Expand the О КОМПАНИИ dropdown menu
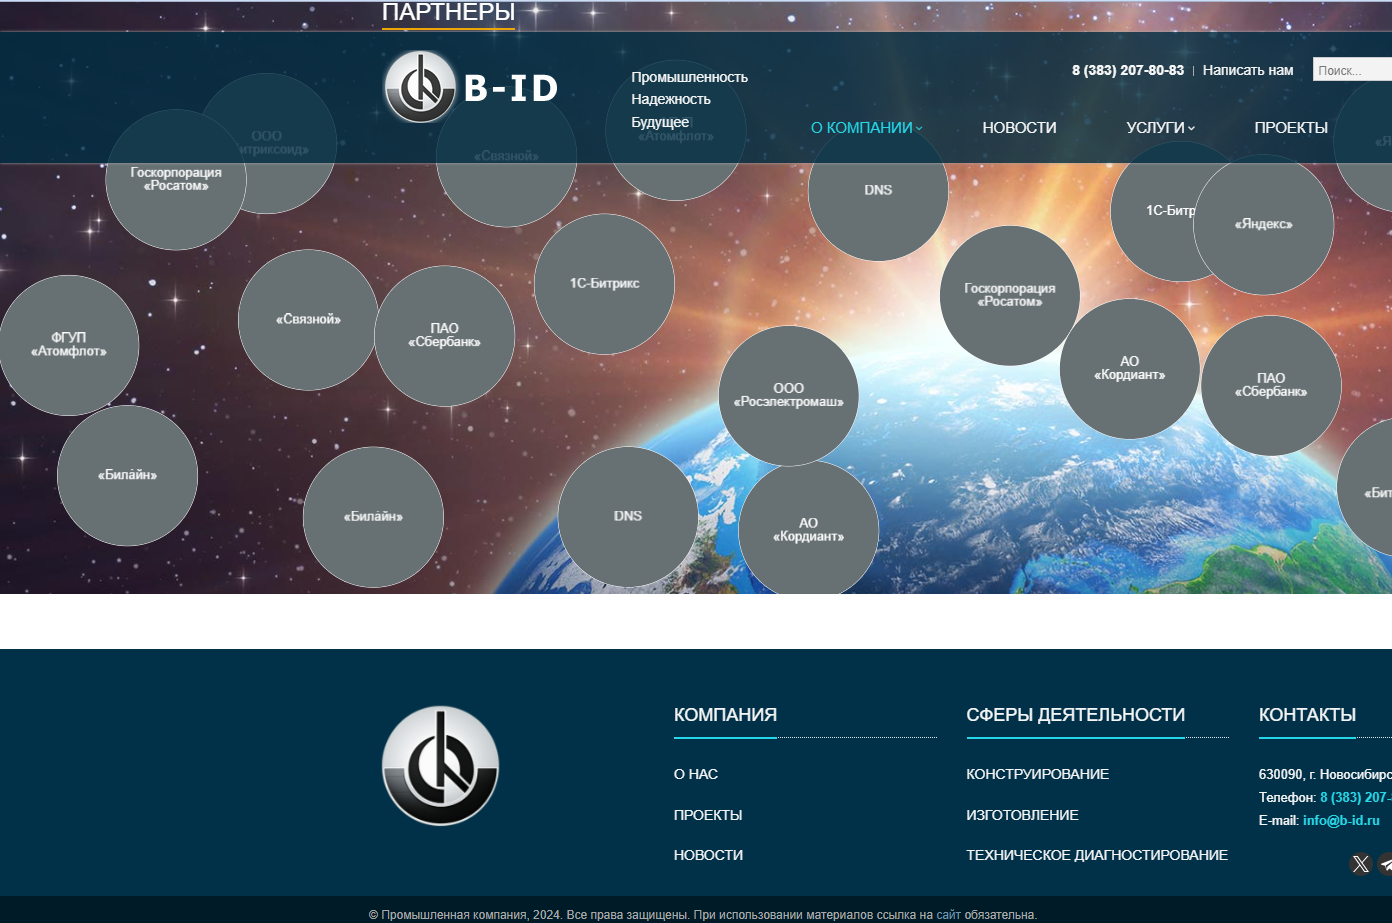This screenshot has height=923, width=1392. click(x=866, y=128)
